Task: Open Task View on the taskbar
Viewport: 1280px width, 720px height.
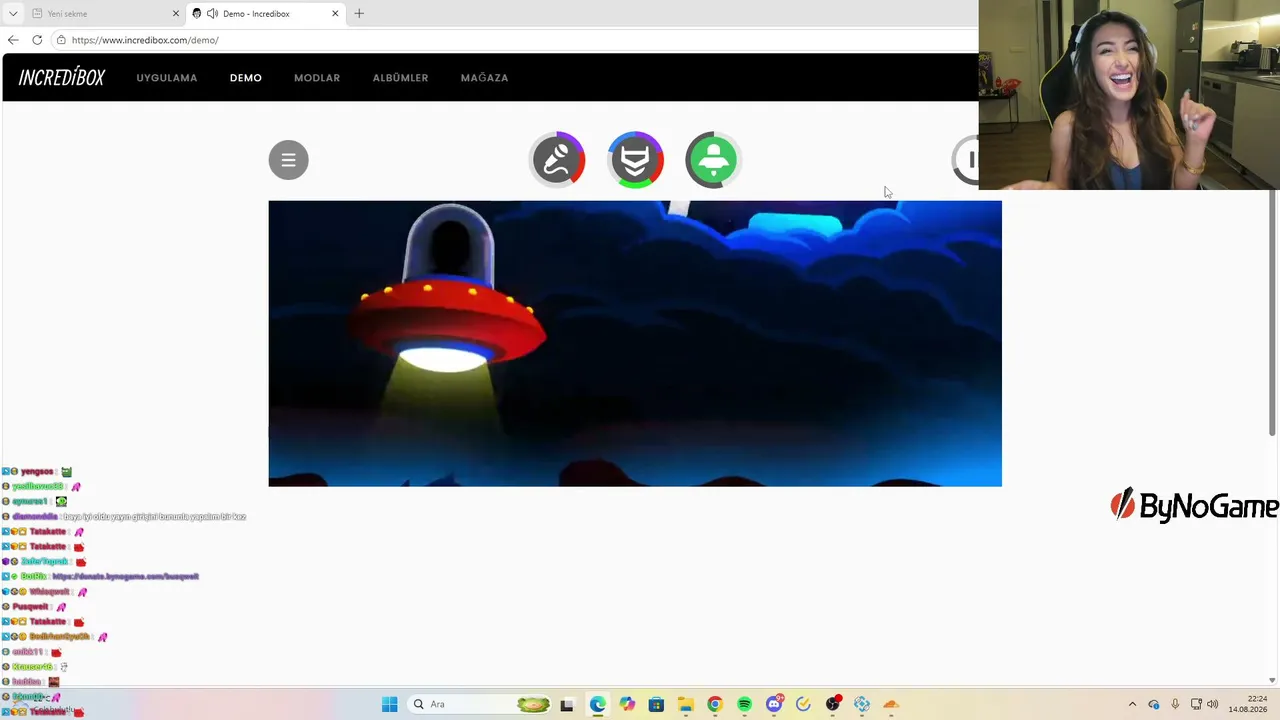Action: click(x=567, y=704)
